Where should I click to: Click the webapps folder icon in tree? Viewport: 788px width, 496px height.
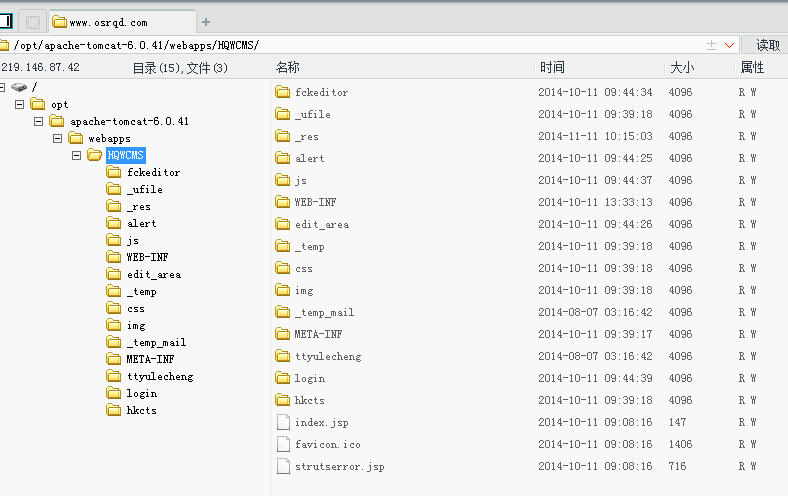pos(75,138)
